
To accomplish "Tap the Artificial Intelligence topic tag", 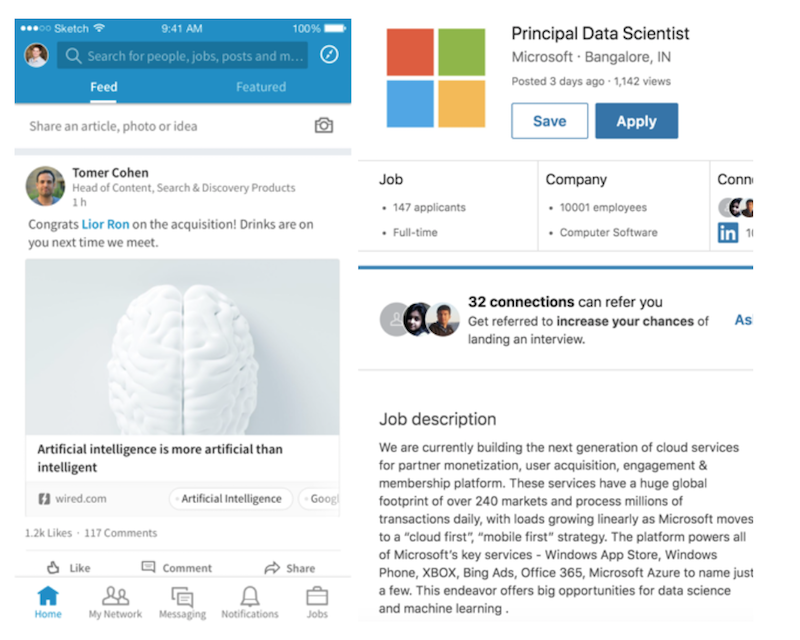I will click(231, 499).
